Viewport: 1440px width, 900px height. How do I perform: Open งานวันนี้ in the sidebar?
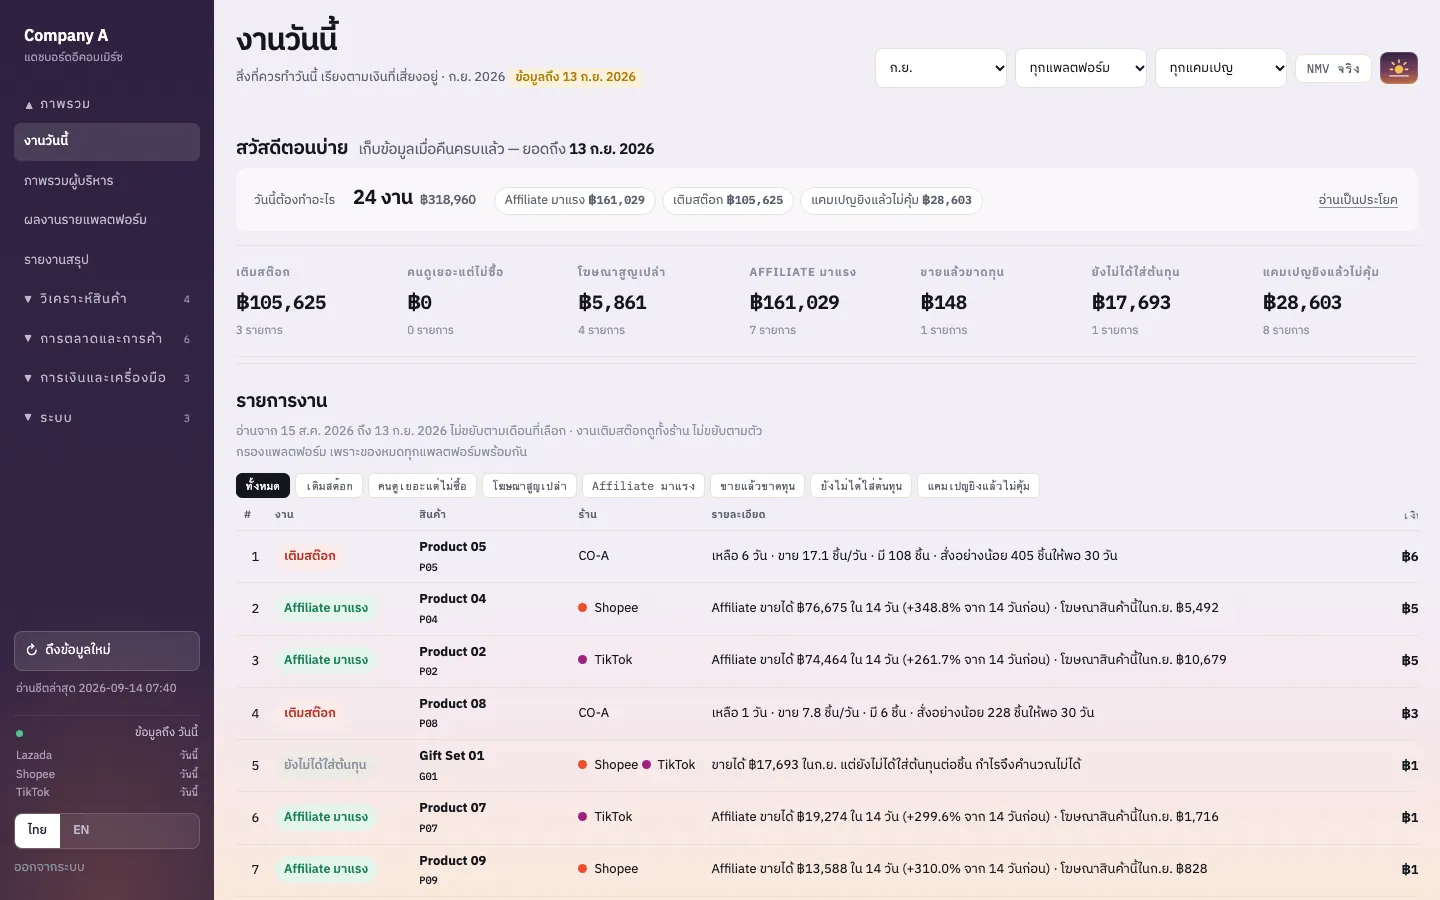pyautogui.click(x=107, y=142)
